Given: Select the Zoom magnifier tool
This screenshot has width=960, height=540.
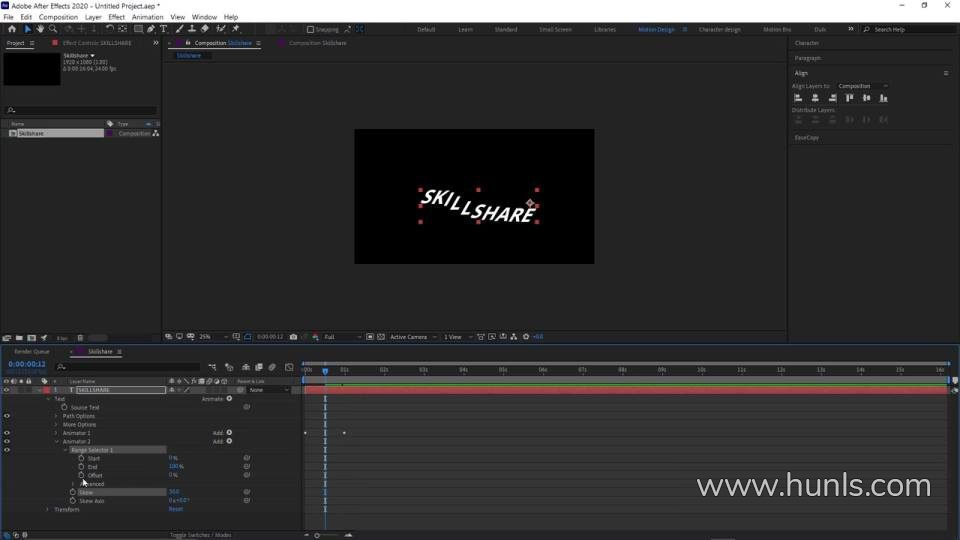Looking at the screenshot, I should [53, 29].
